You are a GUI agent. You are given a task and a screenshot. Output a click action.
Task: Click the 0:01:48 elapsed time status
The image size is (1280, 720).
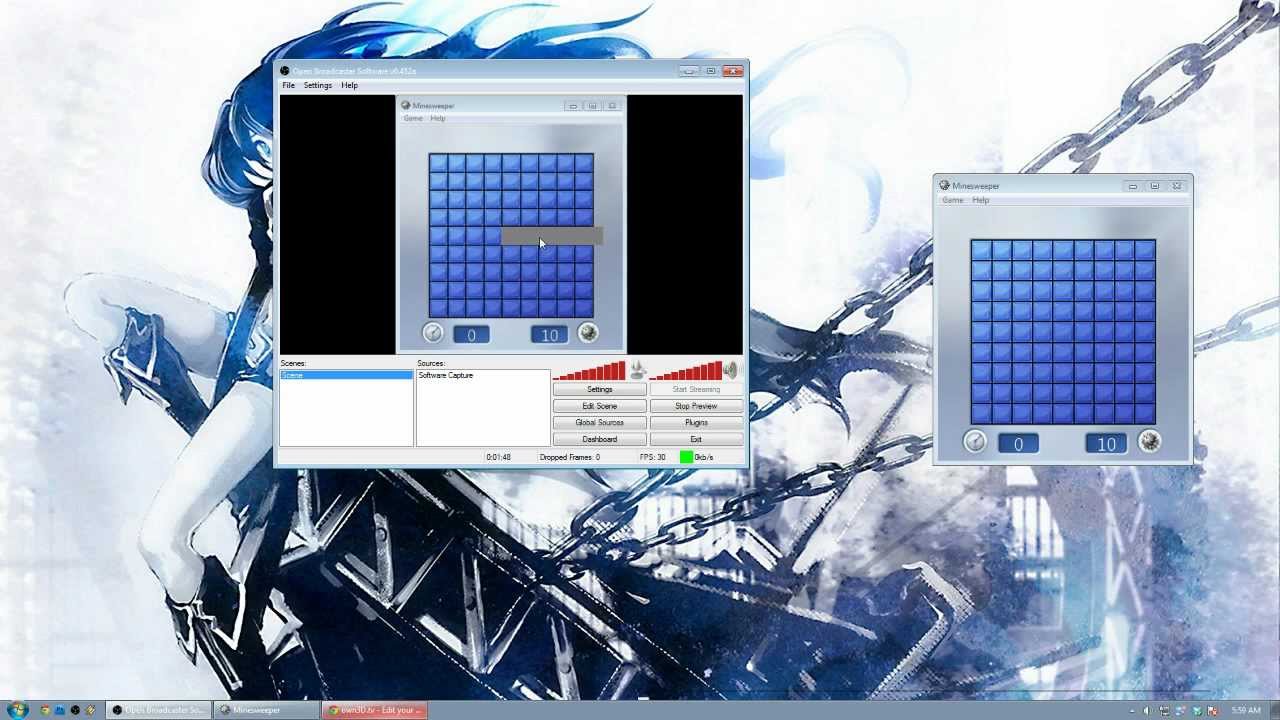pyautogui.click(x=499, y=457)
